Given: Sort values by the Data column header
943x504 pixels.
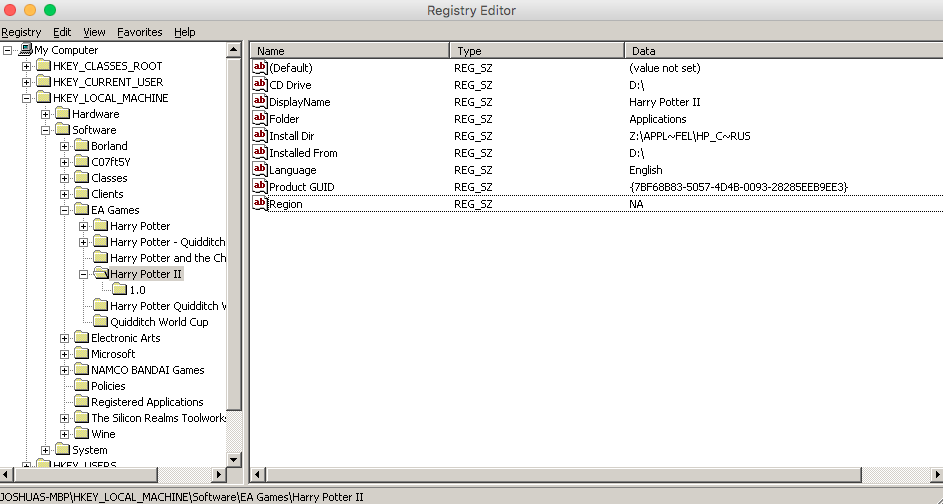Looking at the screenshot, I should [x=784, y=51].
